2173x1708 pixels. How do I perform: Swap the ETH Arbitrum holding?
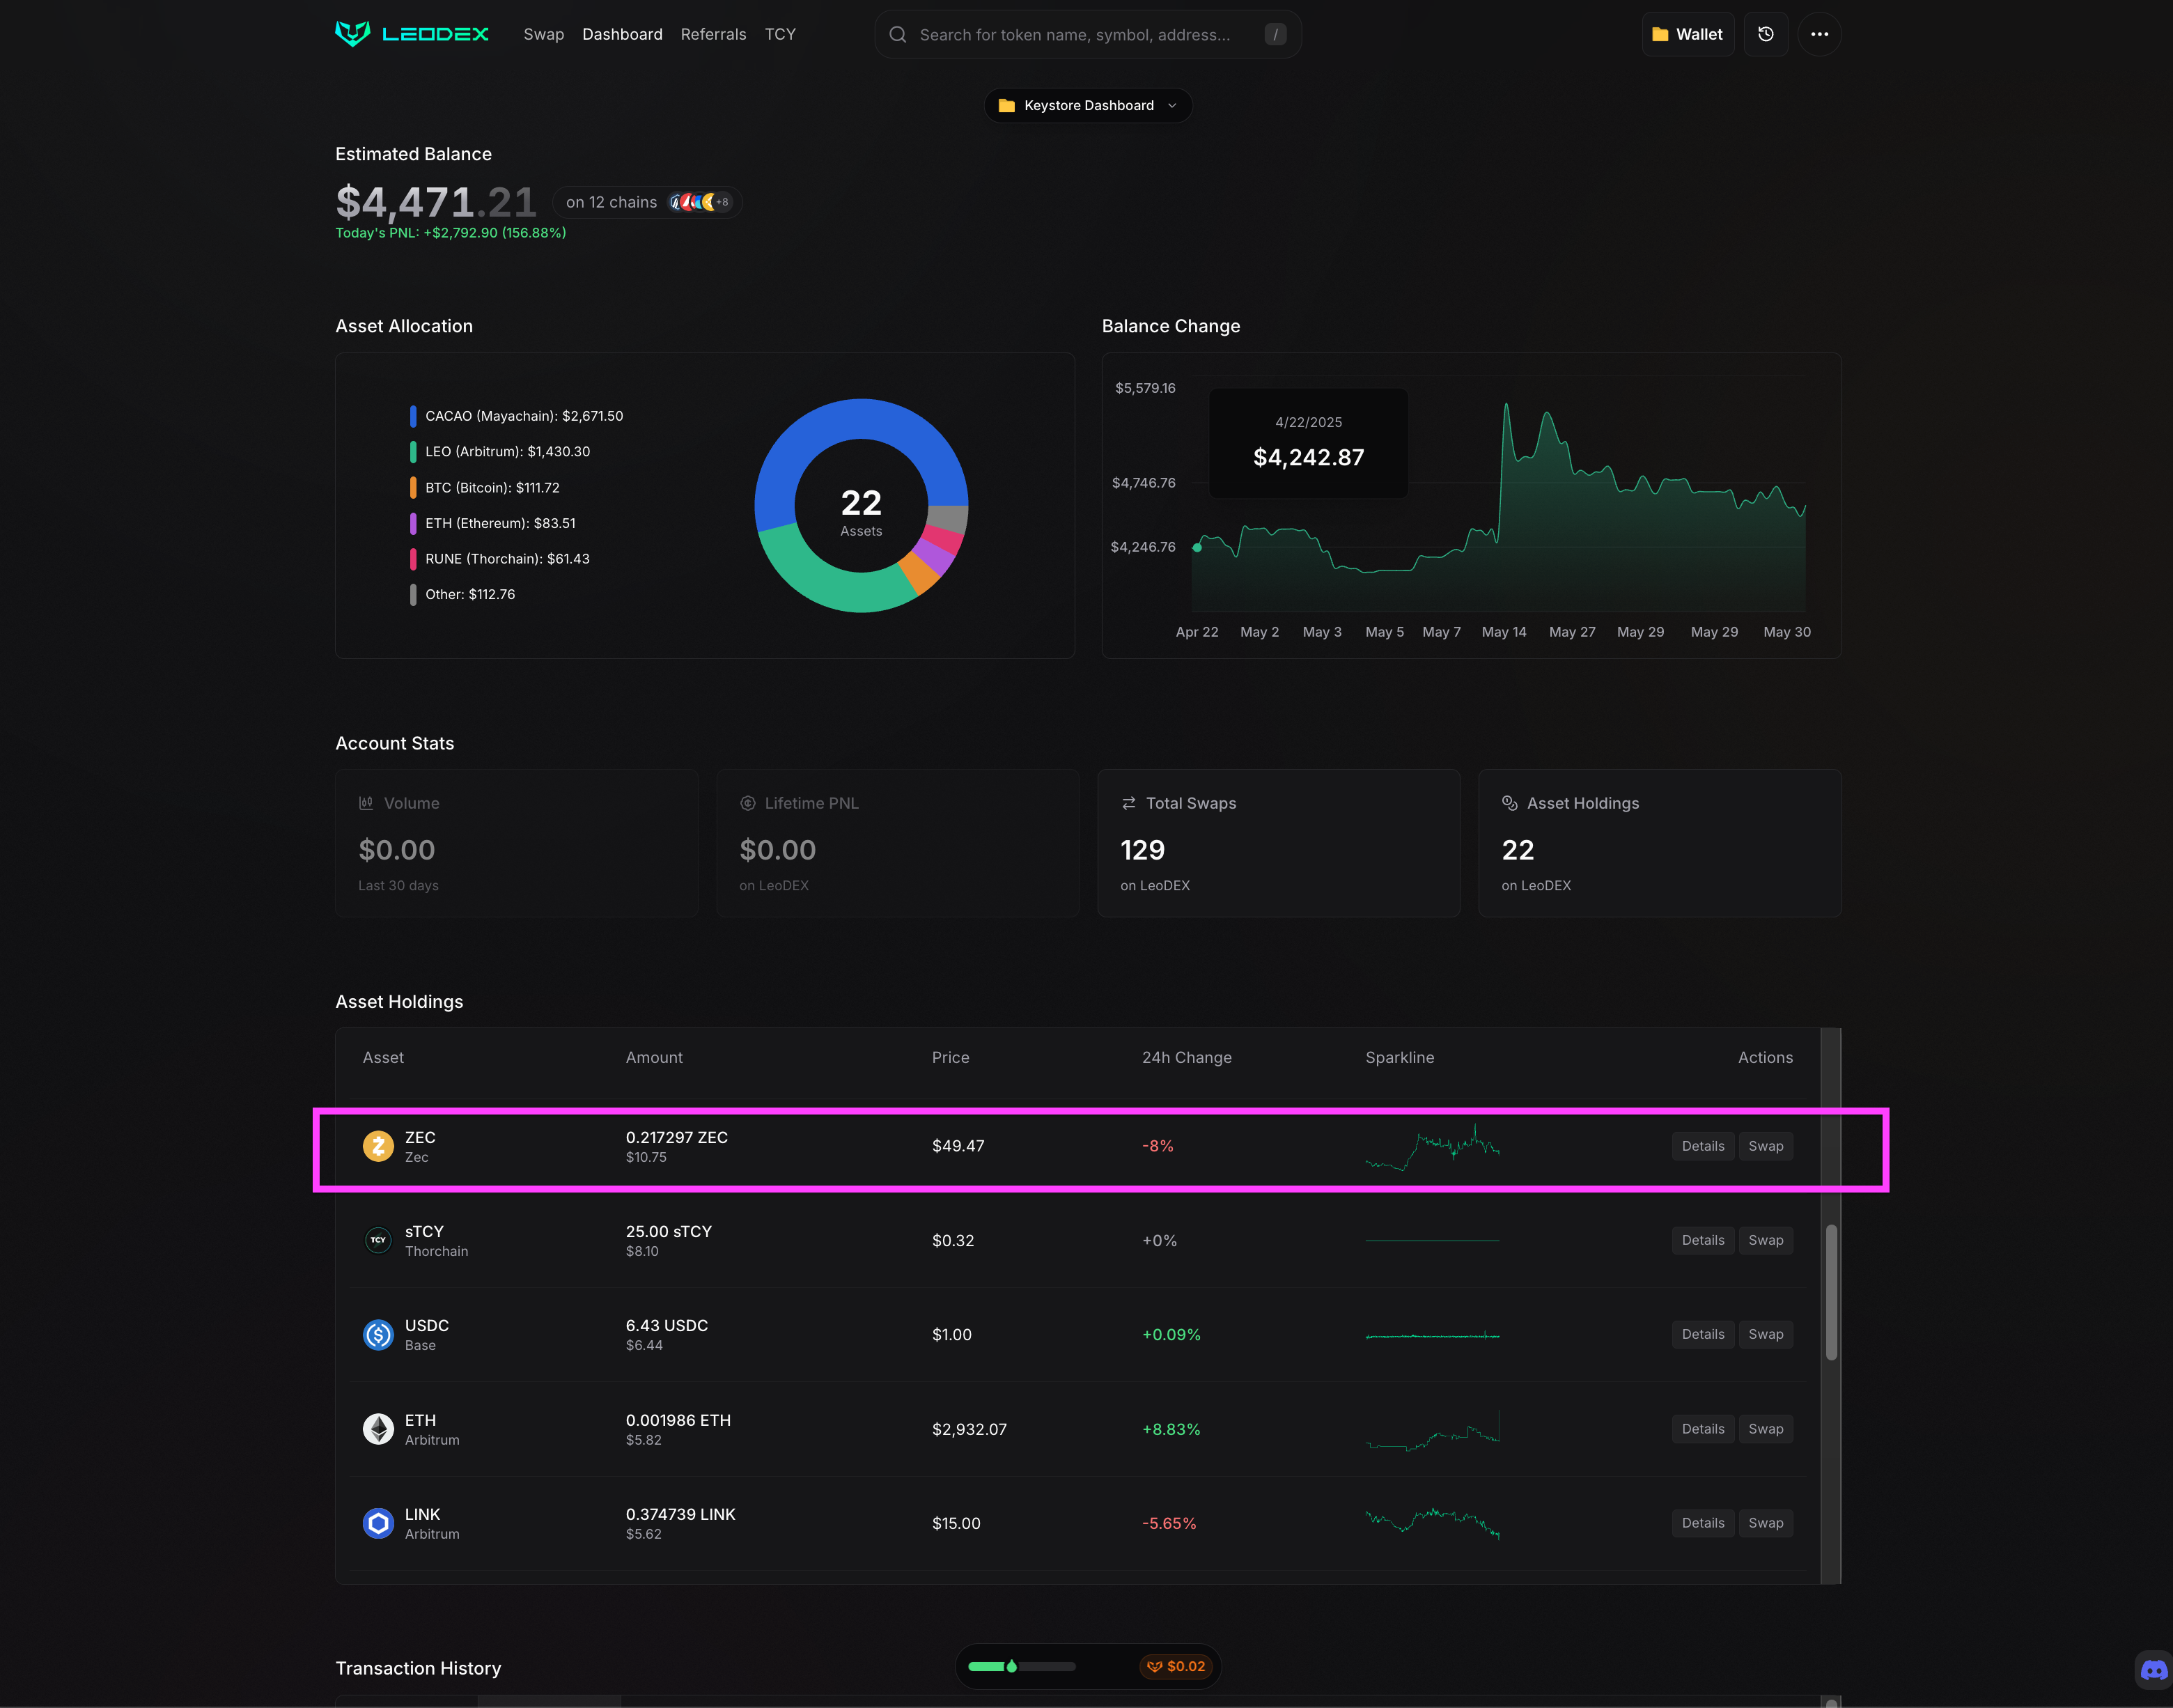point(1766,1429)
